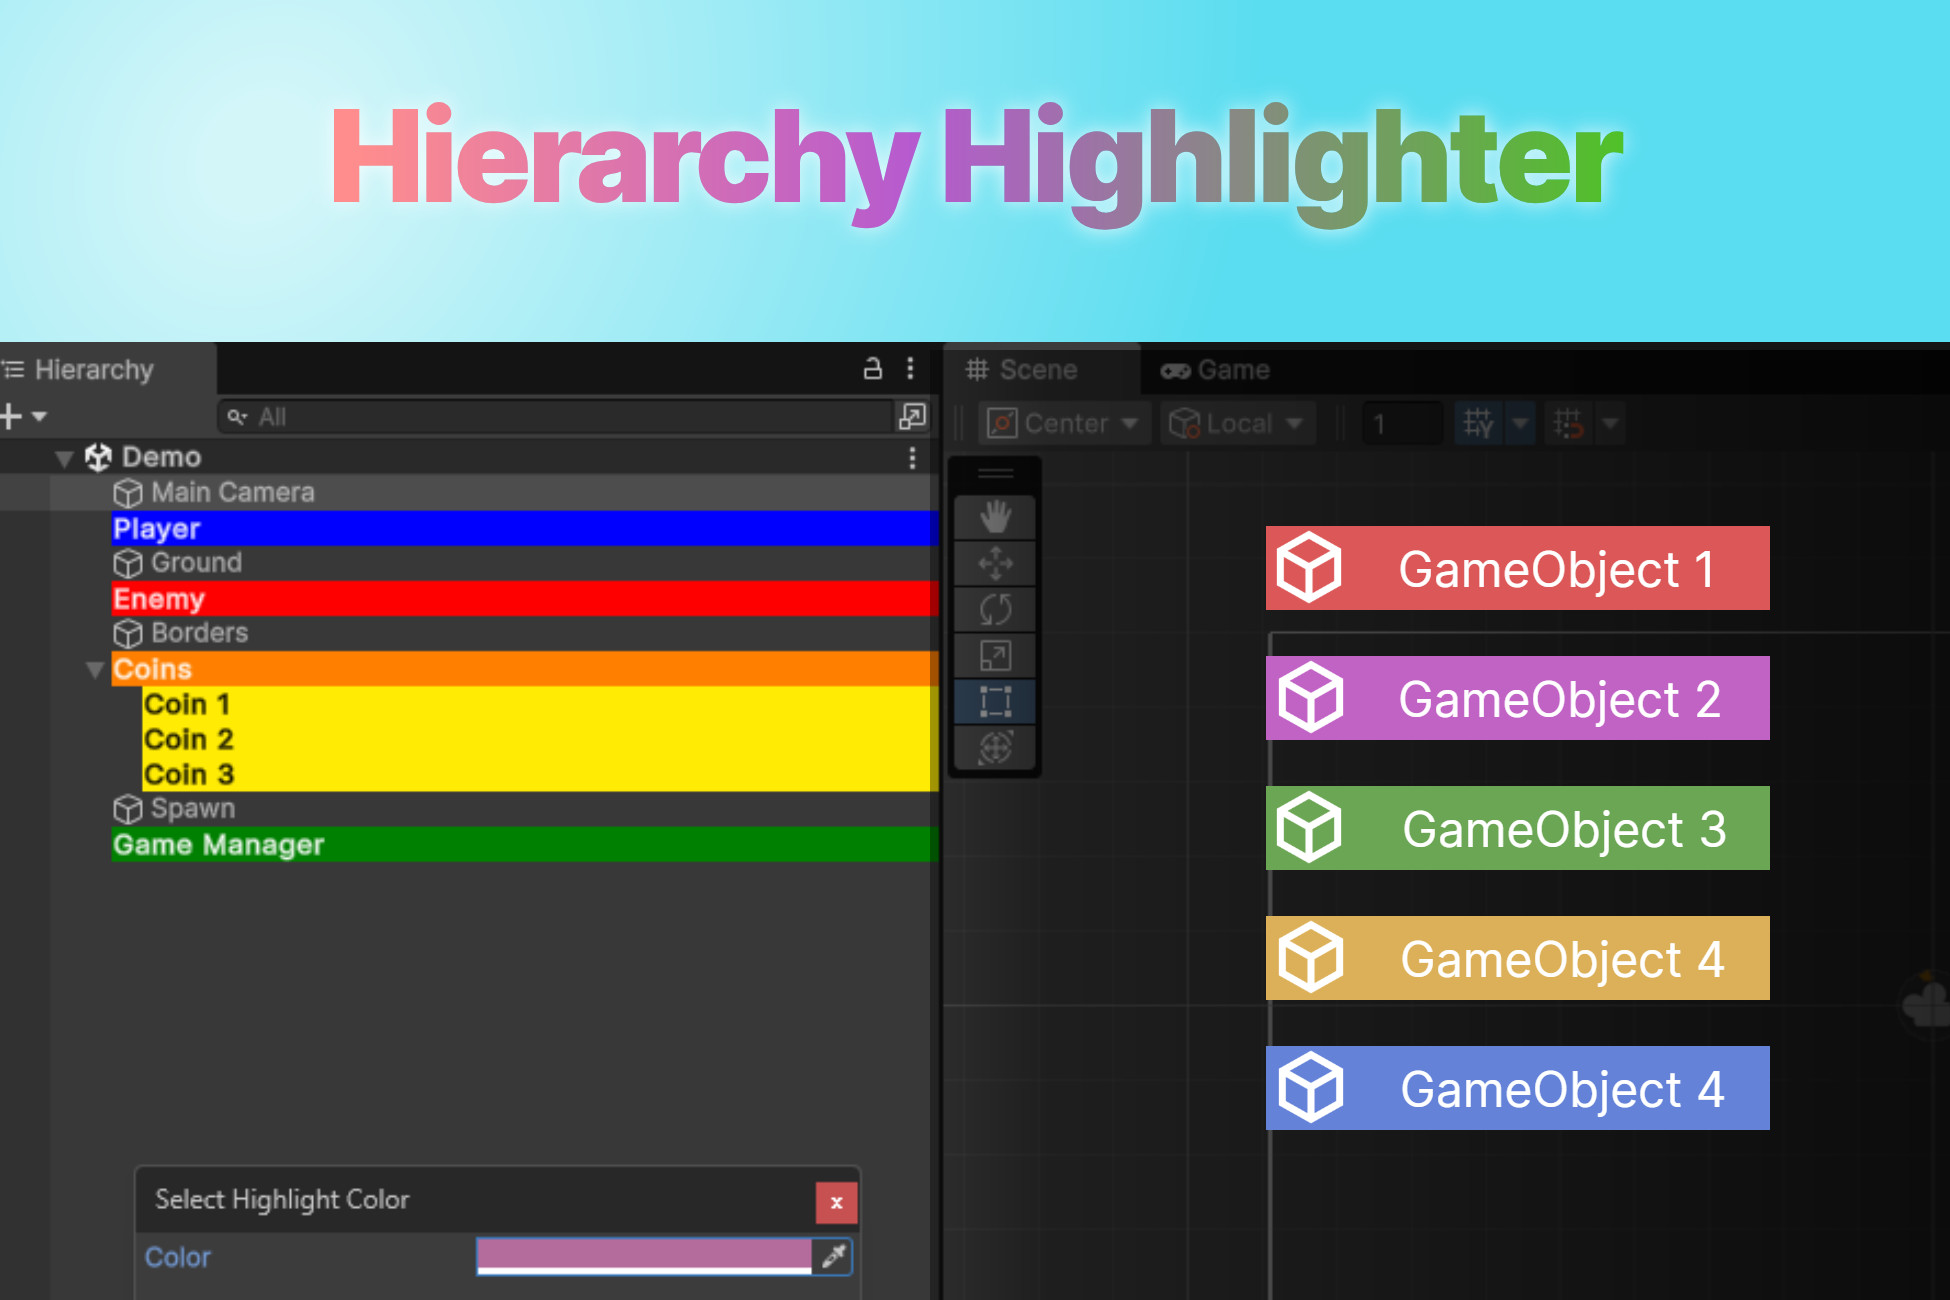Open the Local rotation dropdown

[x=1237, y=422]
